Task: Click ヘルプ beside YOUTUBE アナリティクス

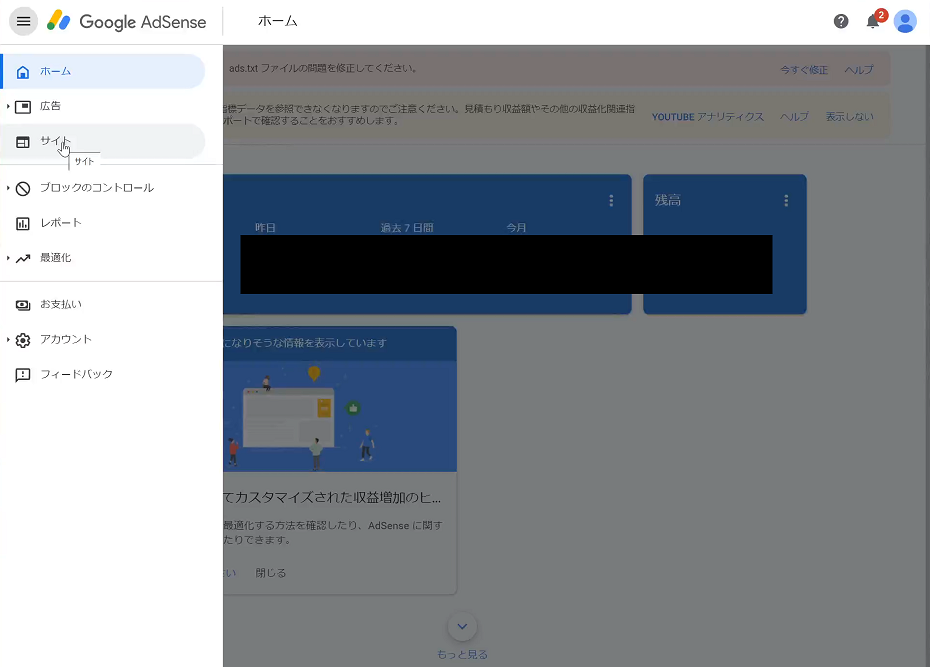Action: pos(794,117)
